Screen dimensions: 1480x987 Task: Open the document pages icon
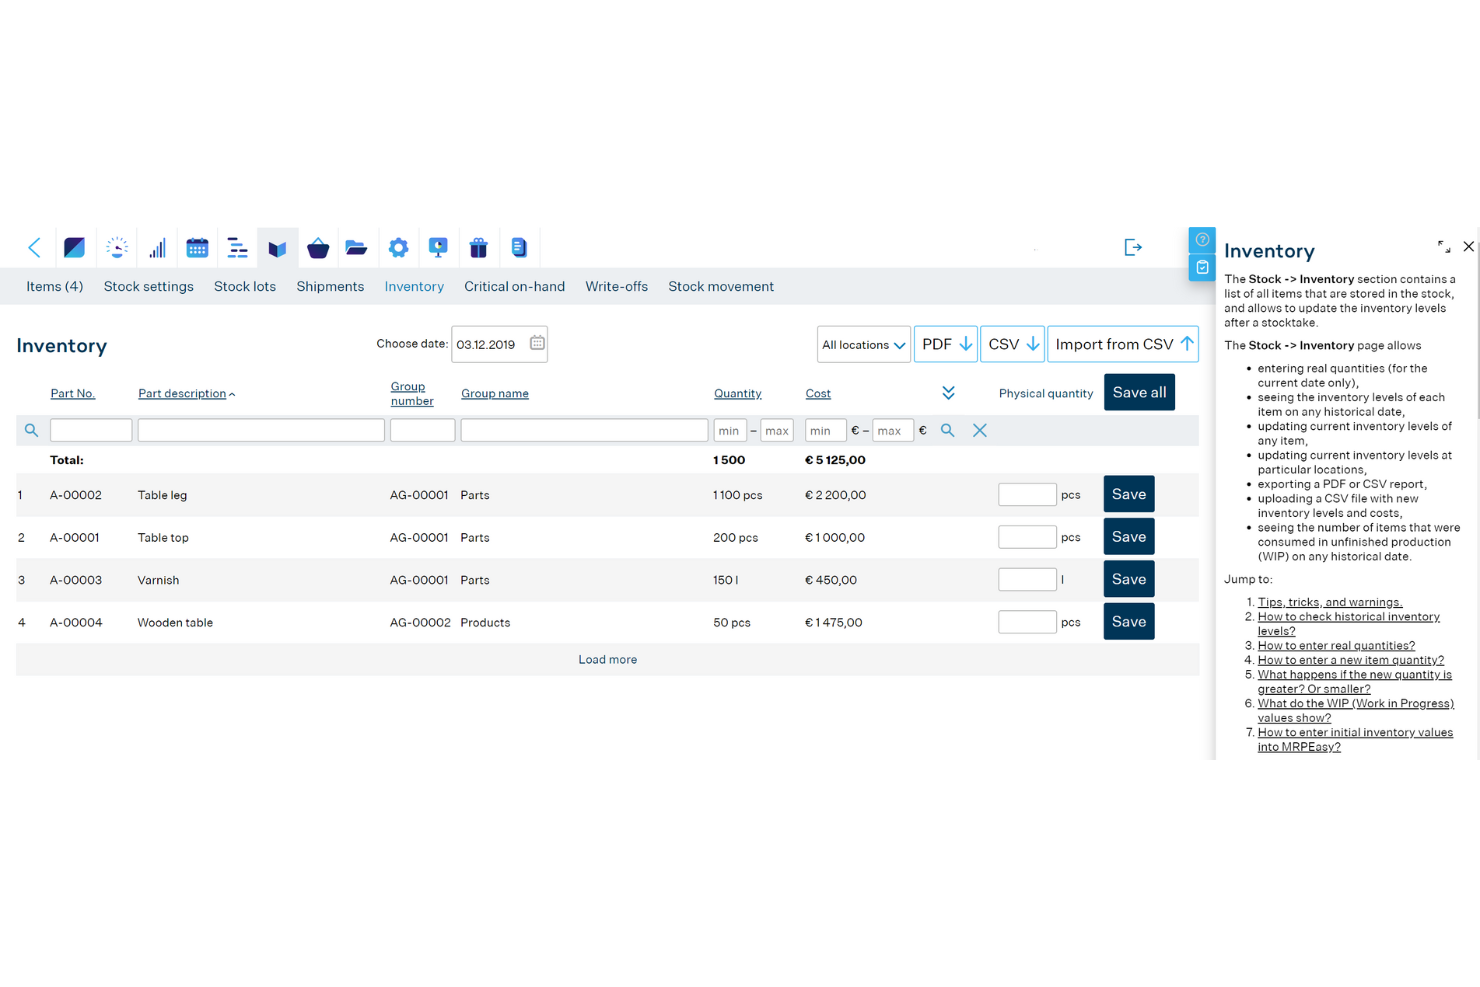coord(518,248)
